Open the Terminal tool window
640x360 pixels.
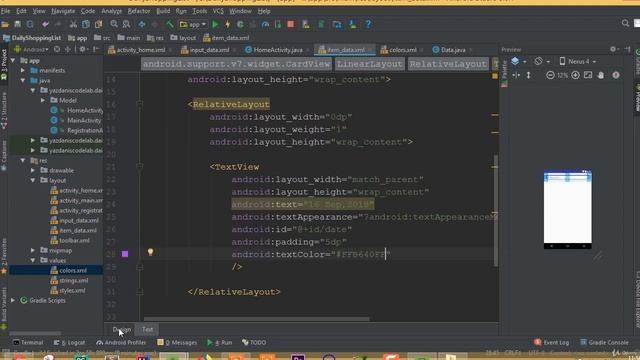(28, 342)
